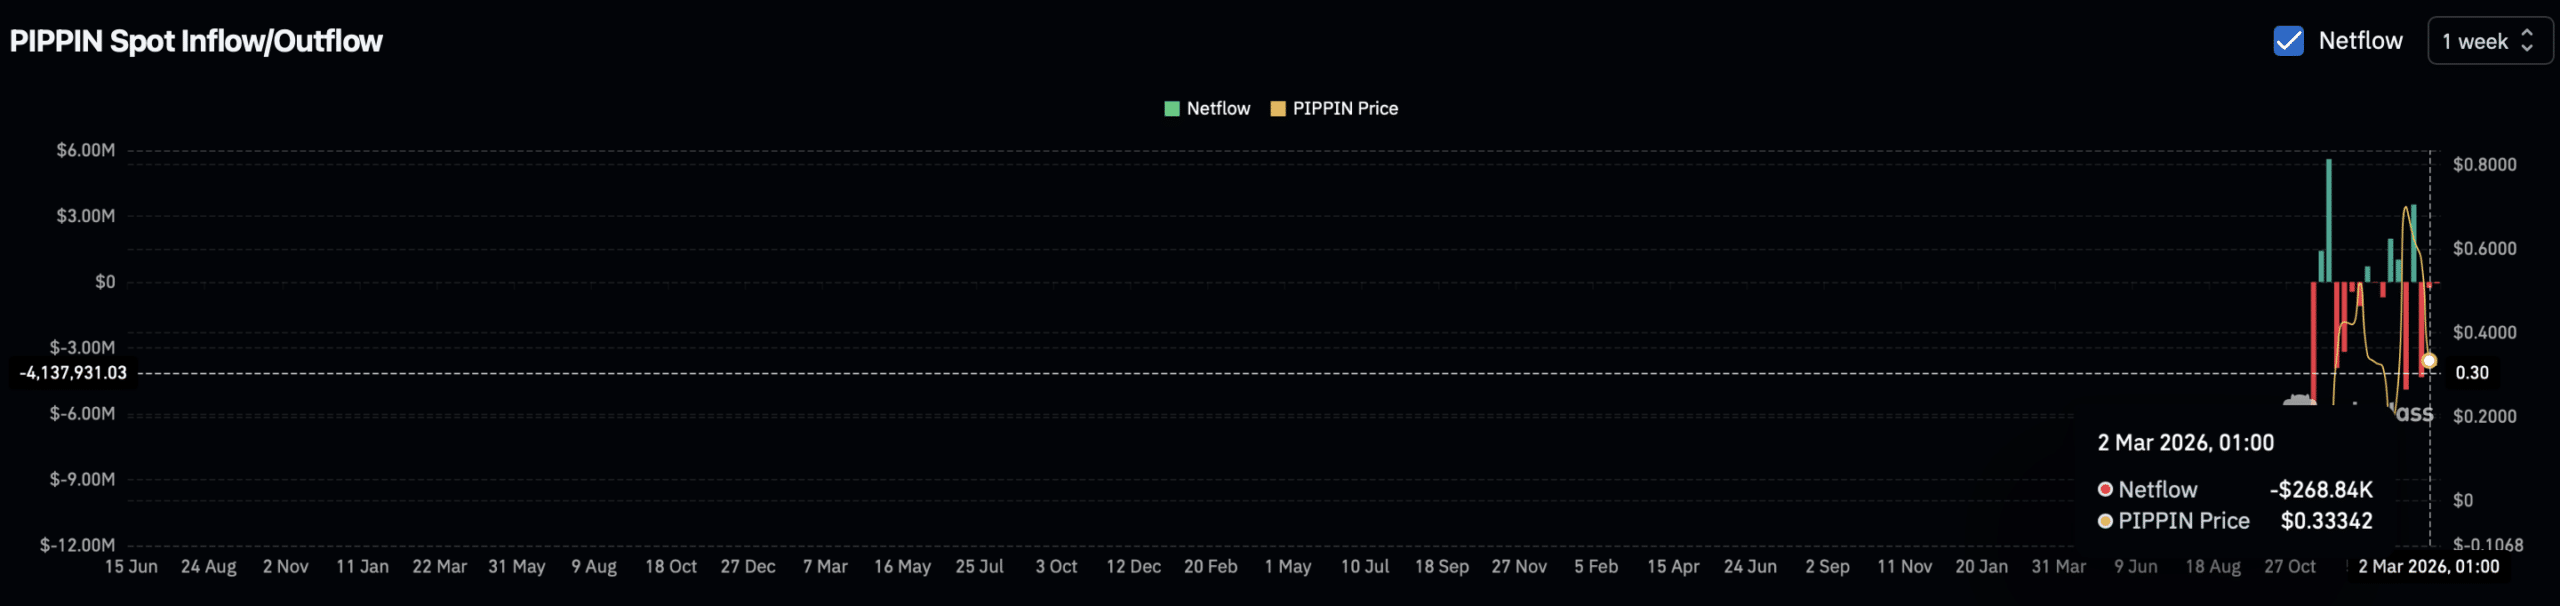Toggle the yellow PIPPIN Price legend swatch
This screenshot has width=2560, height=606.
[x=1277, y=109]
